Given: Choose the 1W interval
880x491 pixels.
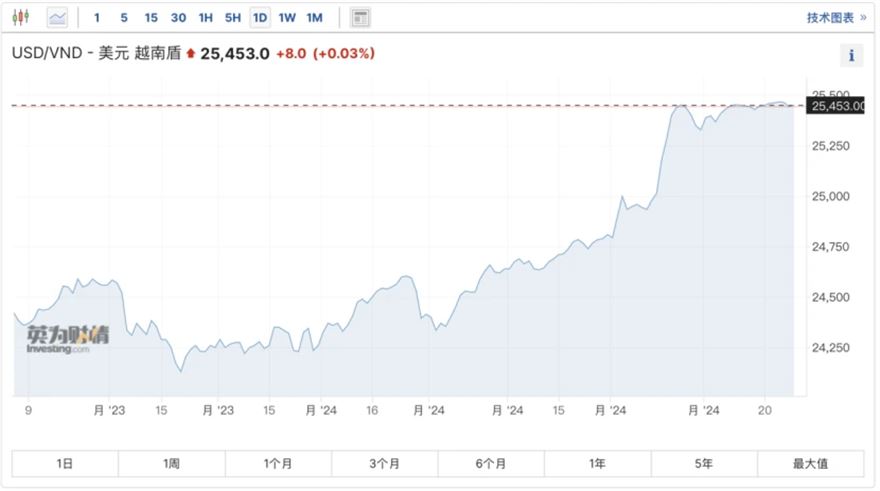Looking at the screenshot, I should coord(287,17).
